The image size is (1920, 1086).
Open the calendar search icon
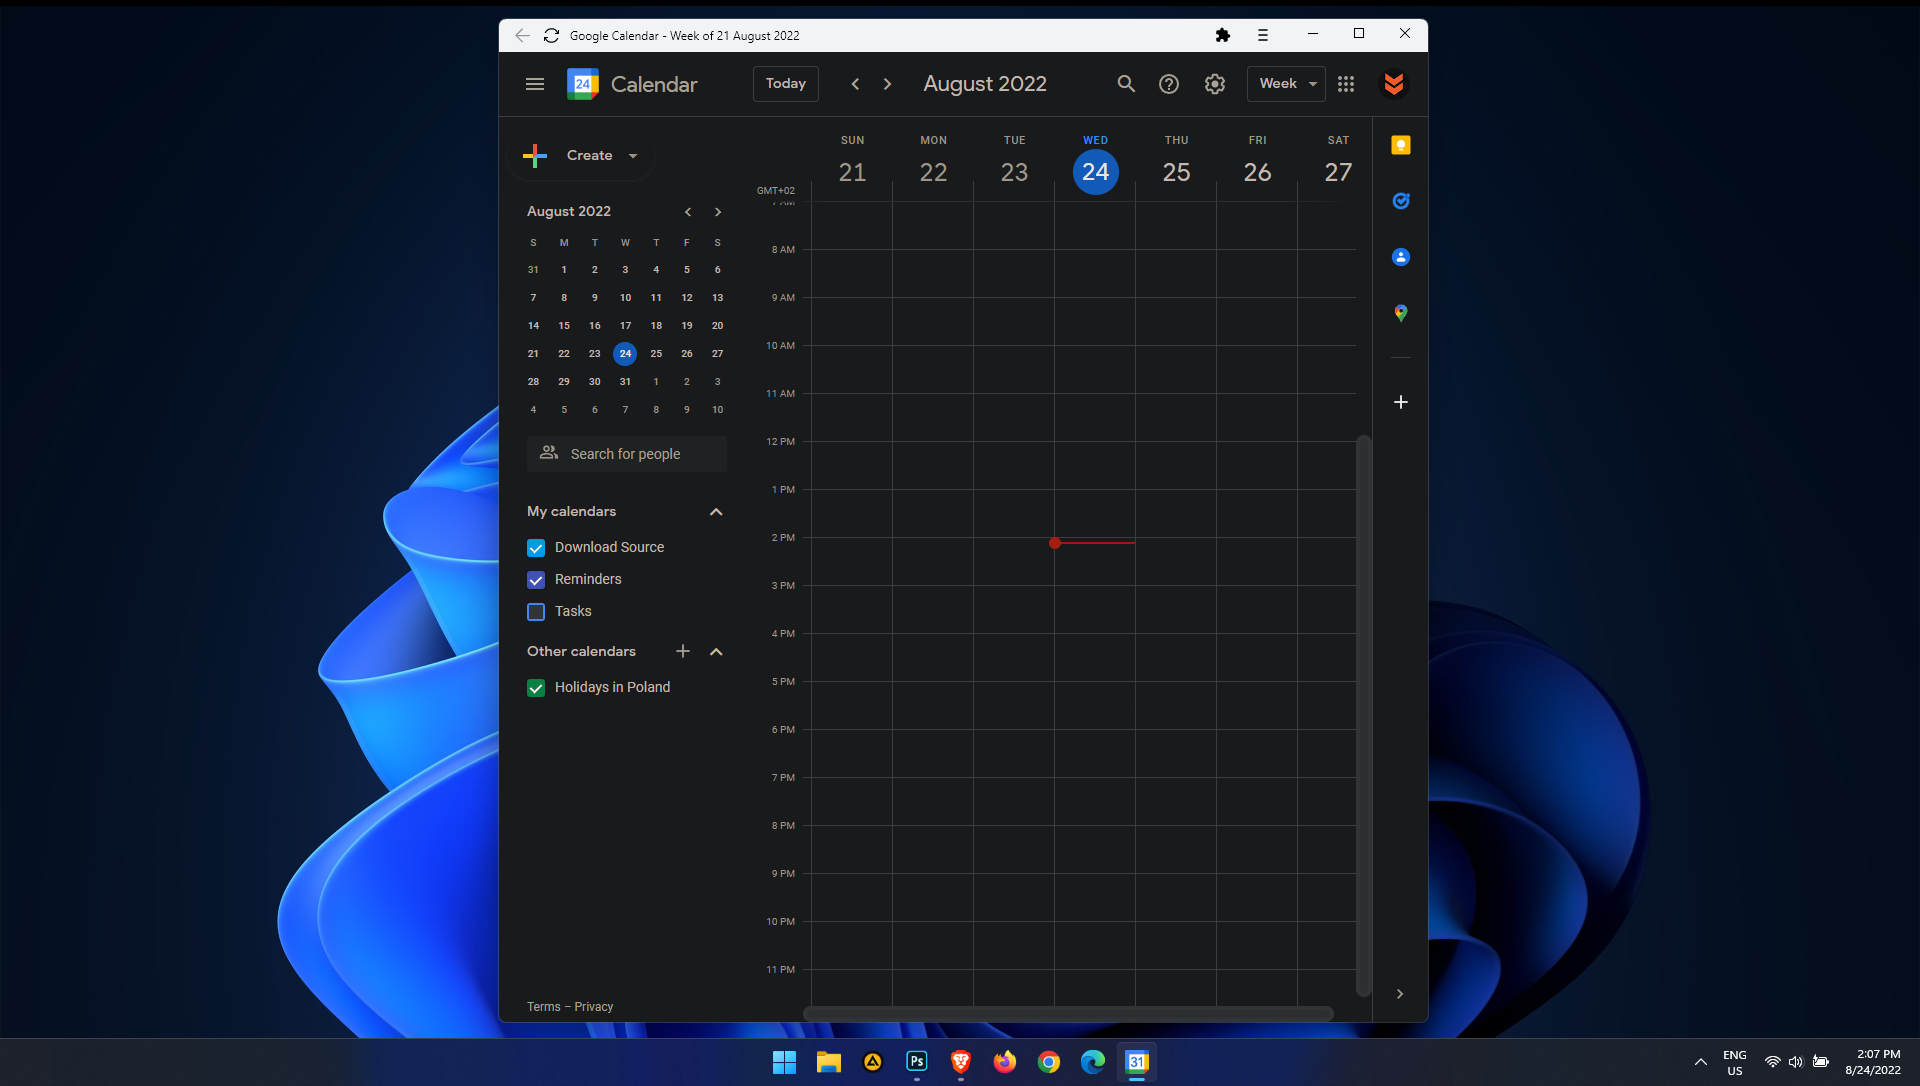pos(1126,84)
